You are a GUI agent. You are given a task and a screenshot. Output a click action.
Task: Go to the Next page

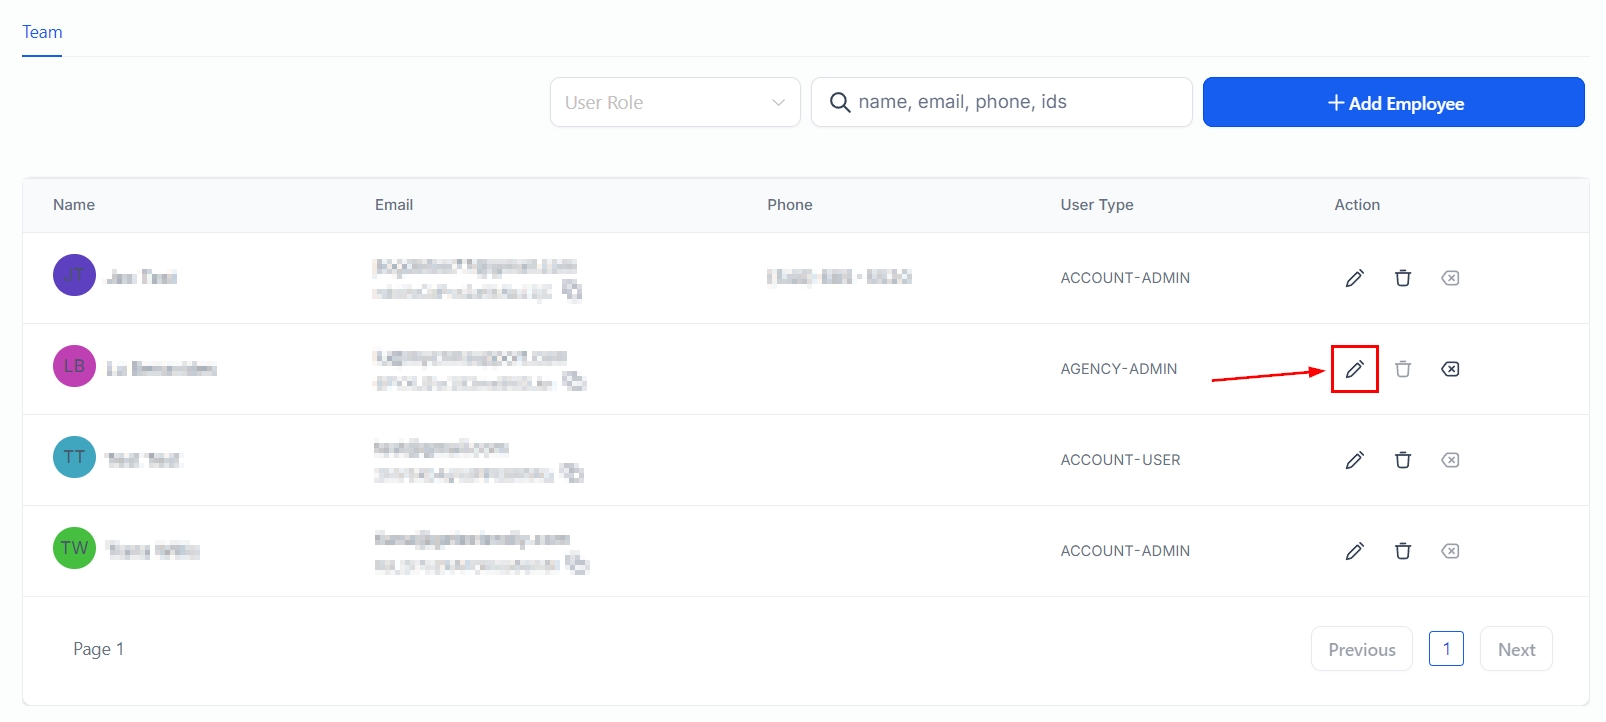click(1515, 650)
